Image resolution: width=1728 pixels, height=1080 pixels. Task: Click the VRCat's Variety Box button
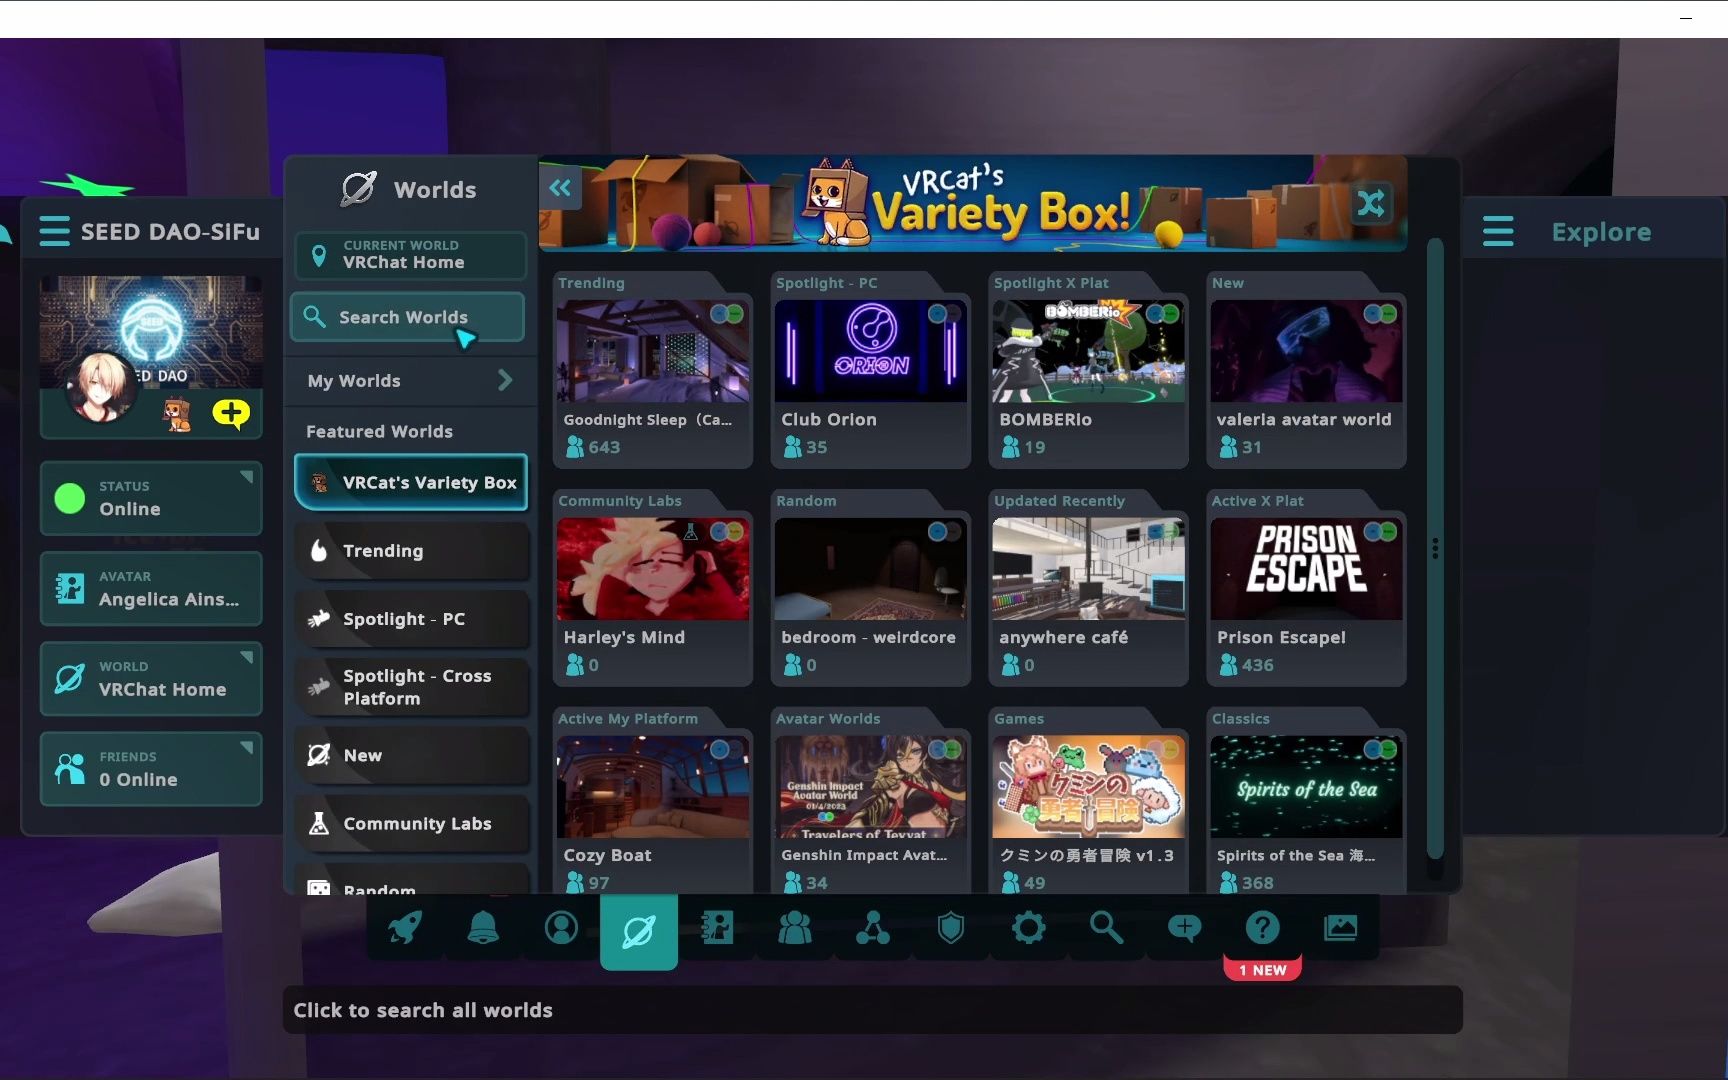coord(410,482)
